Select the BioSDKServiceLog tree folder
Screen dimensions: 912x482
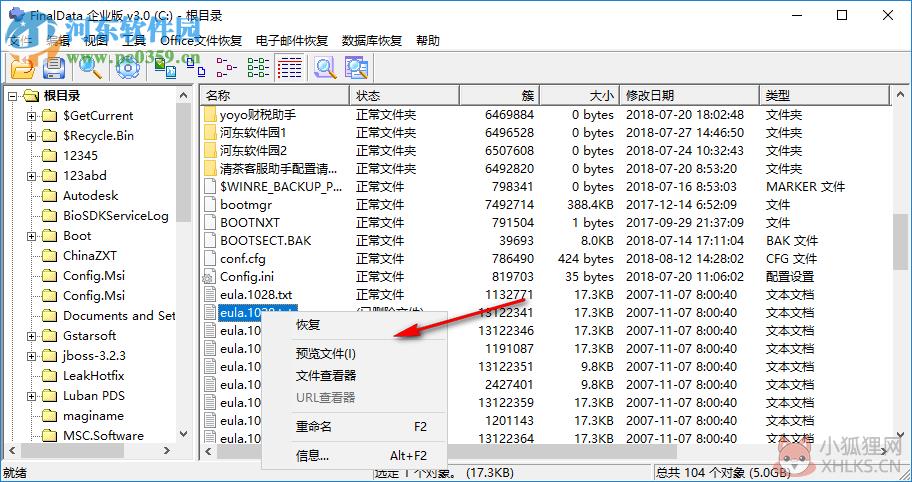click(x=116, y=216)
